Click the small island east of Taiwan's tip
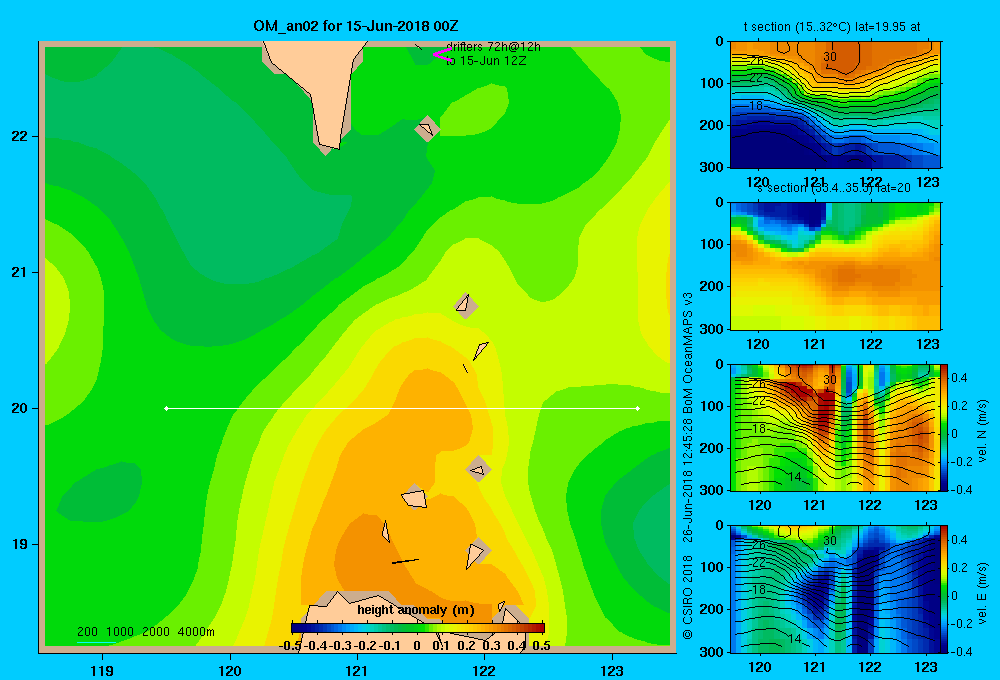The image size is (1000, 680). 427,129
